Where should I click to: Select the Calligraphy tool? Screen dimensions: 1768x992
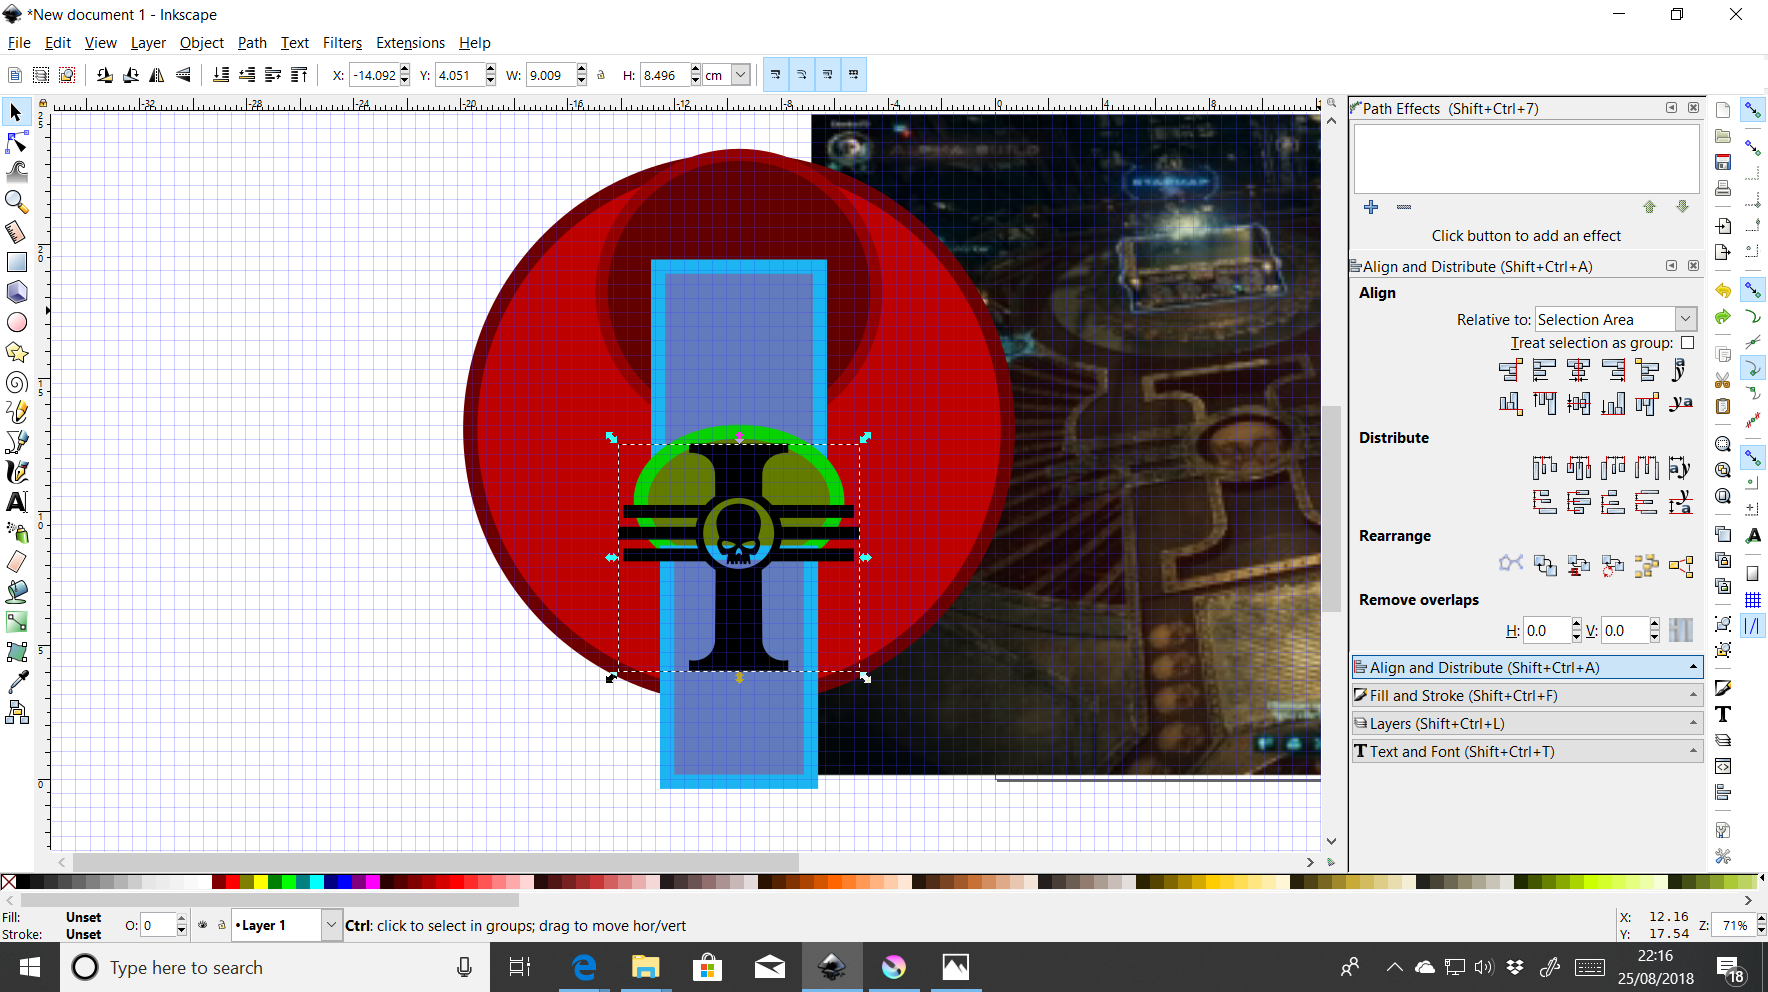tap(16, 472)
